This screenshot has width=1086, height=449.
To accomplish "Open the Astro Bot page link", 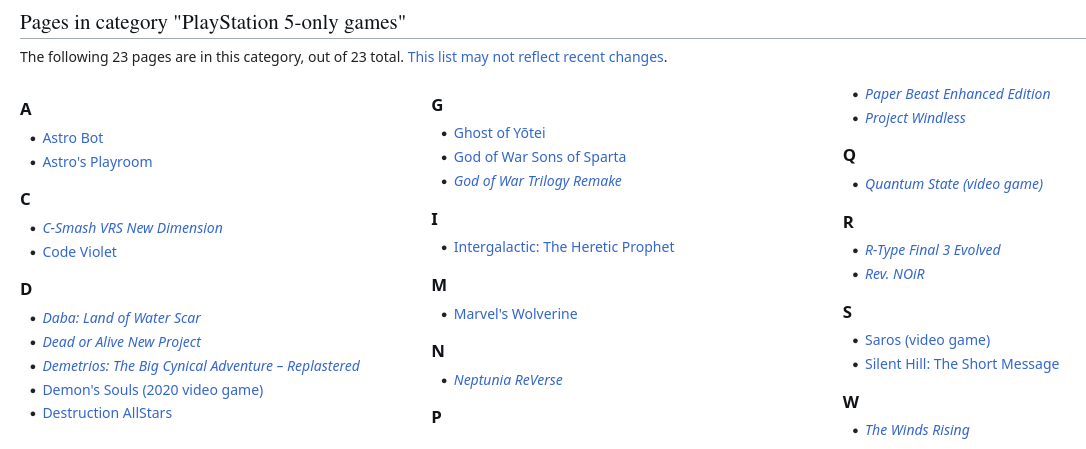I will (73, 138).
